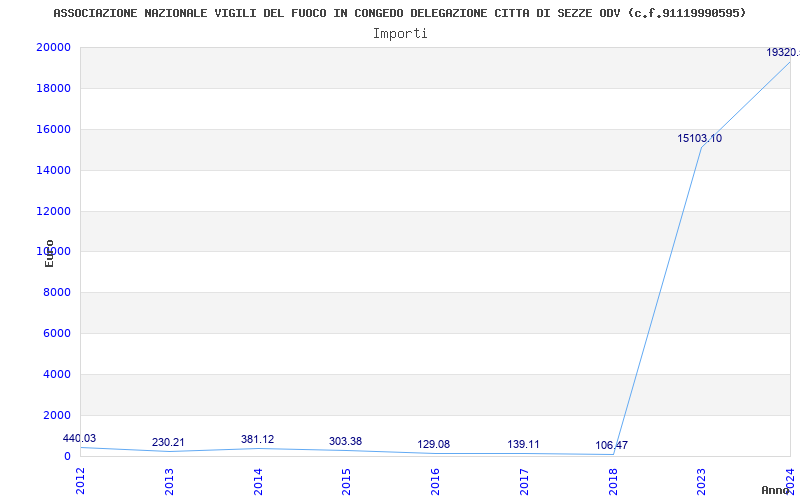Select the 18000 y-axis tick label

53,88
